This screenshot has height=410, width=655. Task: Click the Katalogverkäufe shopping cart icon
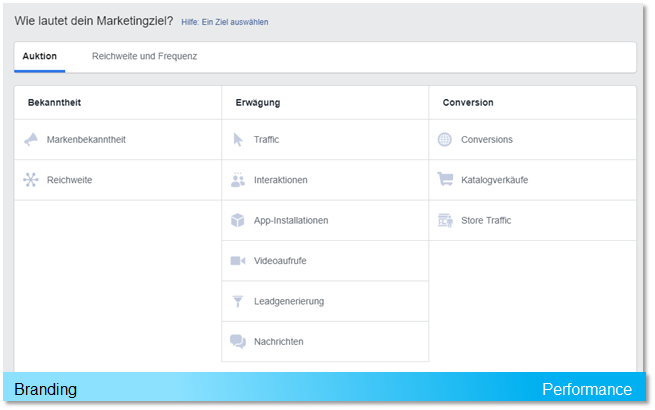tap(445, 179)
